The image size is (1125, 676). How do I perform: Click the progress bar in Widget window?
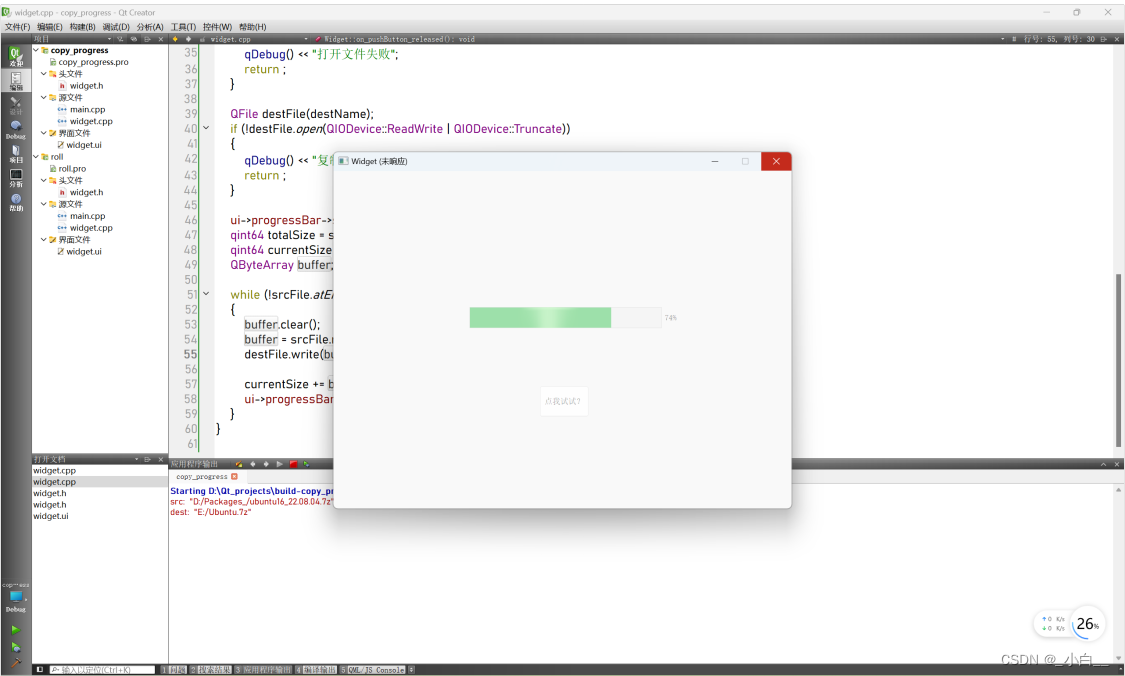(565, 318)
